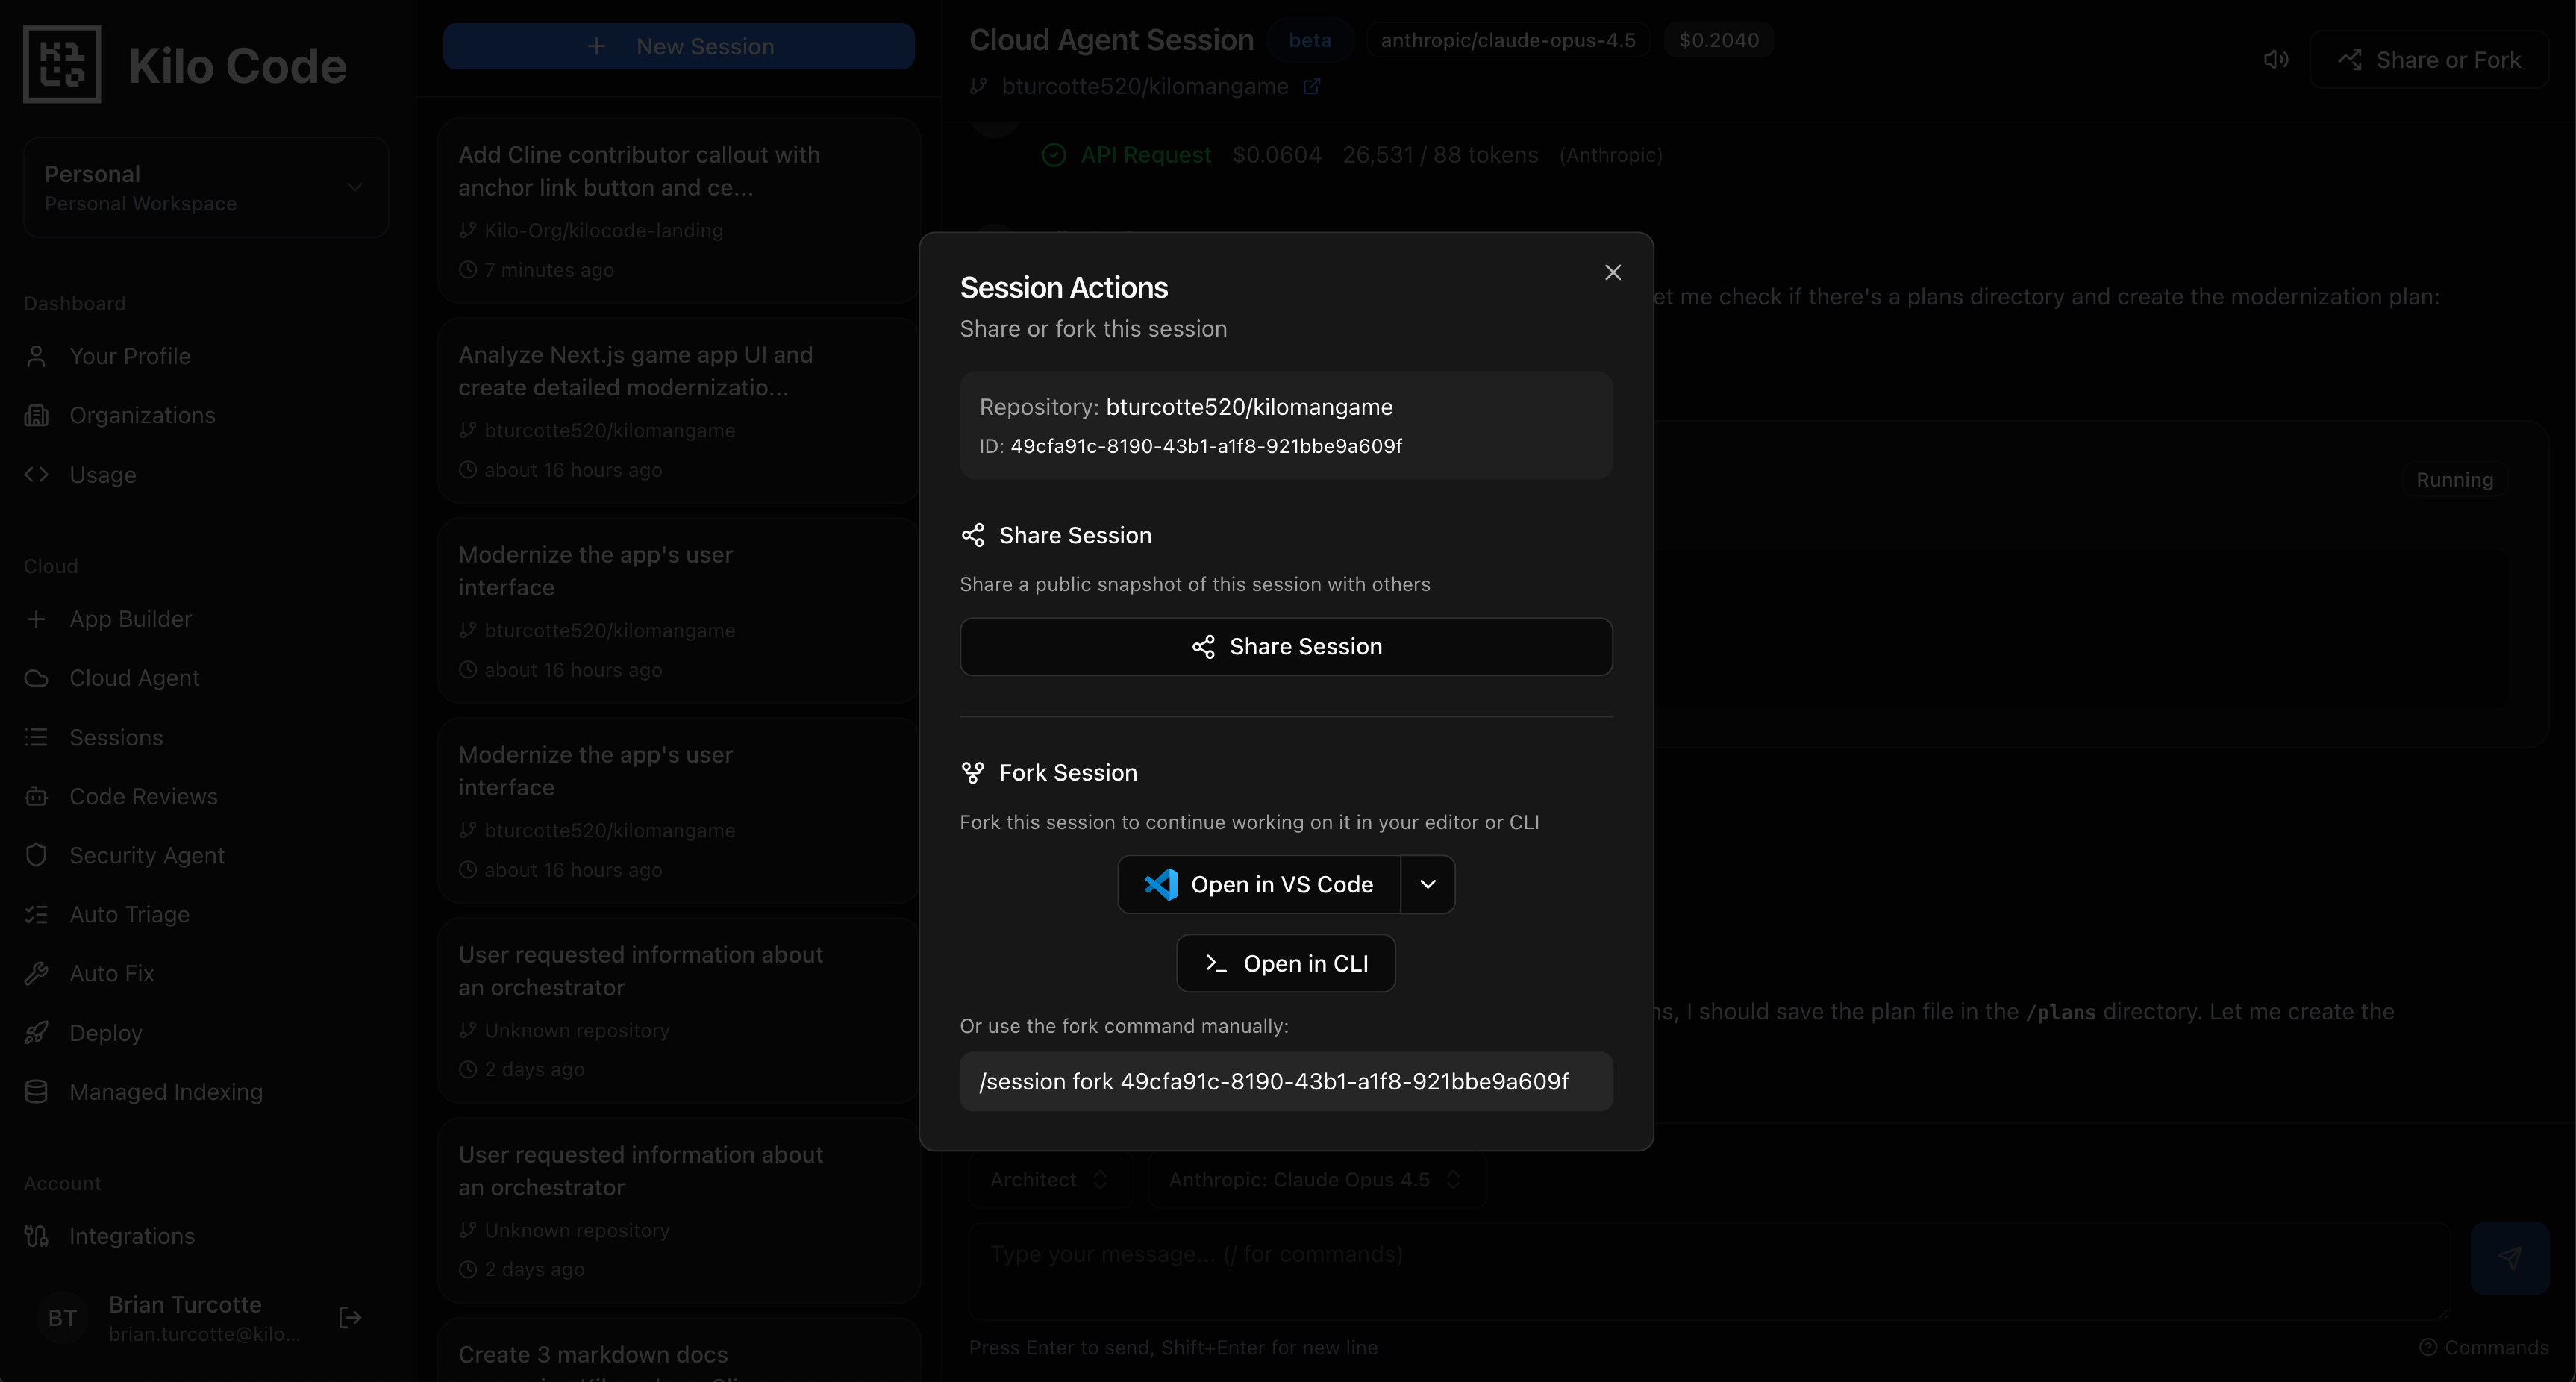Open Code Reviews from sidebar
Screen dimensions: 2576x1382
[x=143, y=796]
